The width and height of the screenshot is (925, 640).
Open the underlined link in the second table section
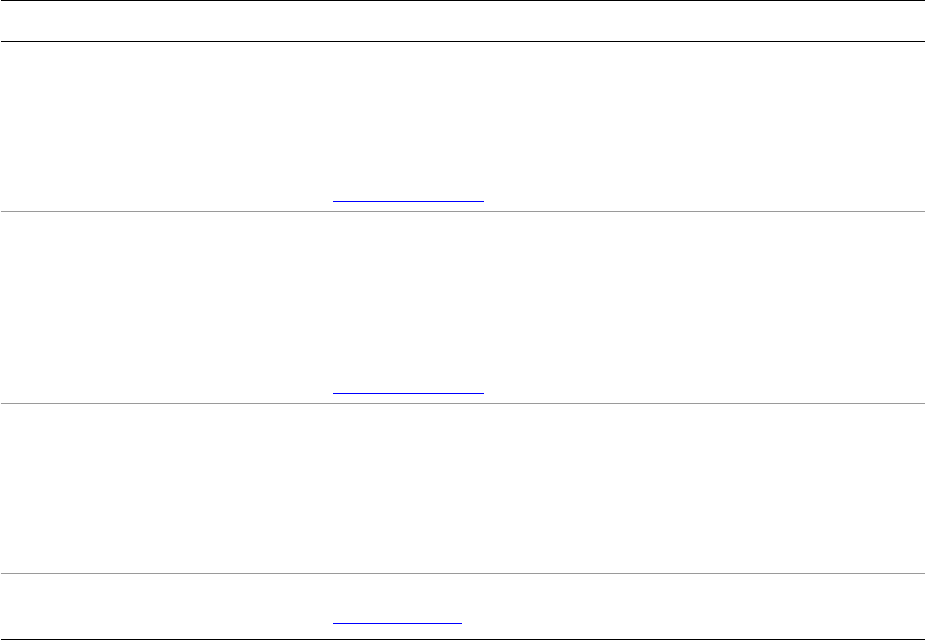click(x=408, y=393)
